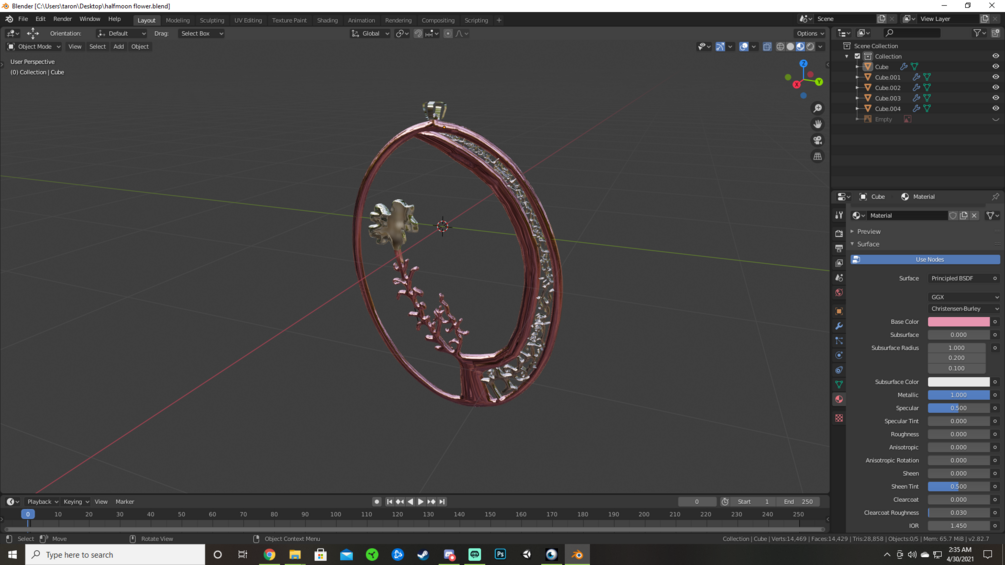This screenshot has width=1005, height=565.
Task: Open the Object properties tab
Action: coord(839,311)
